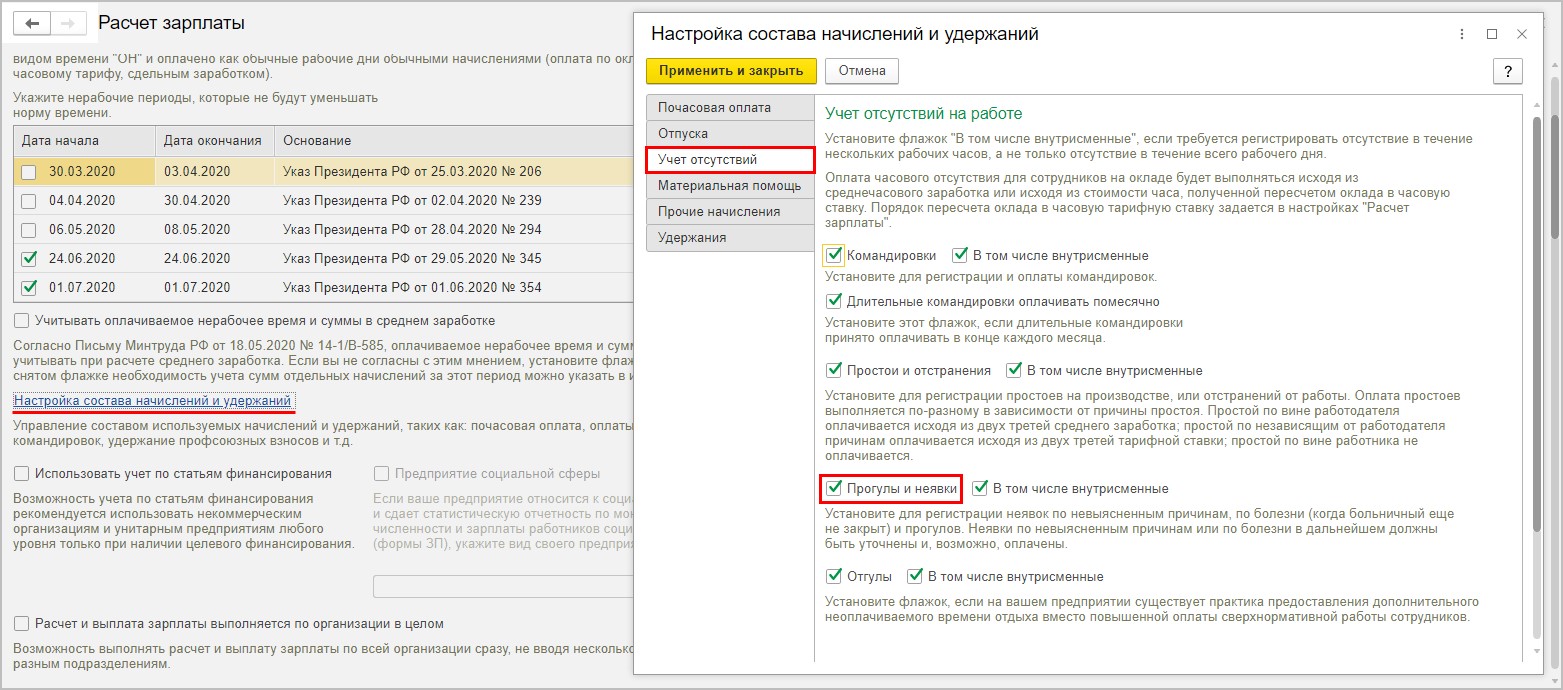This screenshot has height=690, width=1563.
Task: Toggle Длительные командировки оплачивать помесячно checkbox
Action: (835, 301)
